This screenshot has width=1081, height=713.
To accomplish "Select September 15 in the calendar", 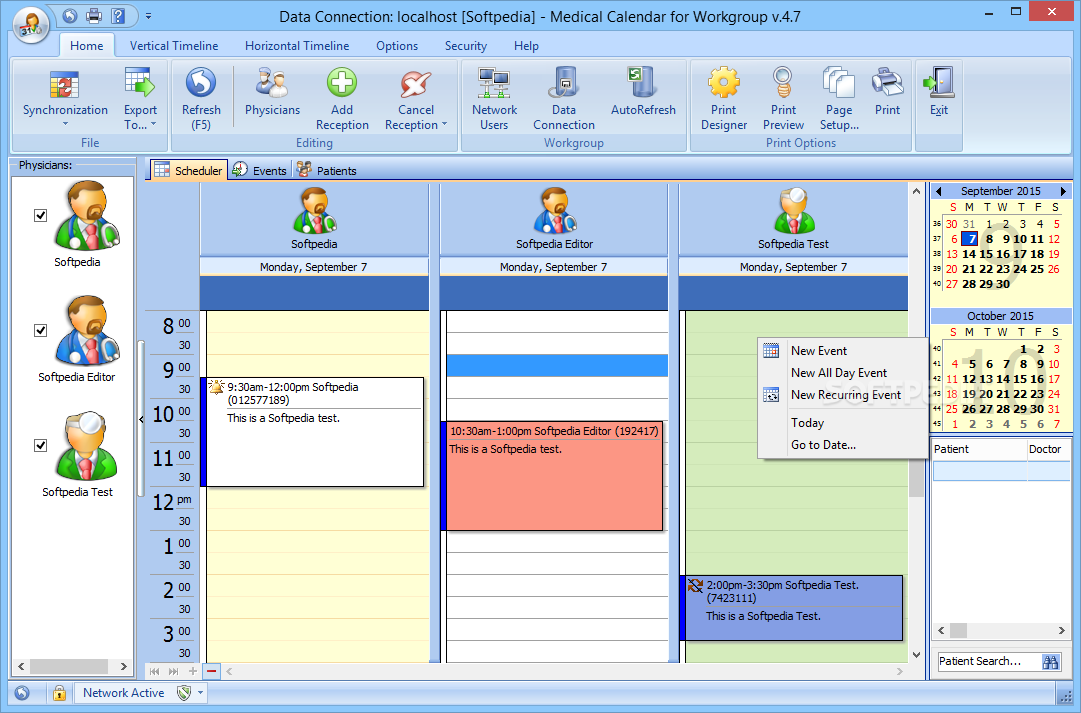I will [x=986, y=254].
